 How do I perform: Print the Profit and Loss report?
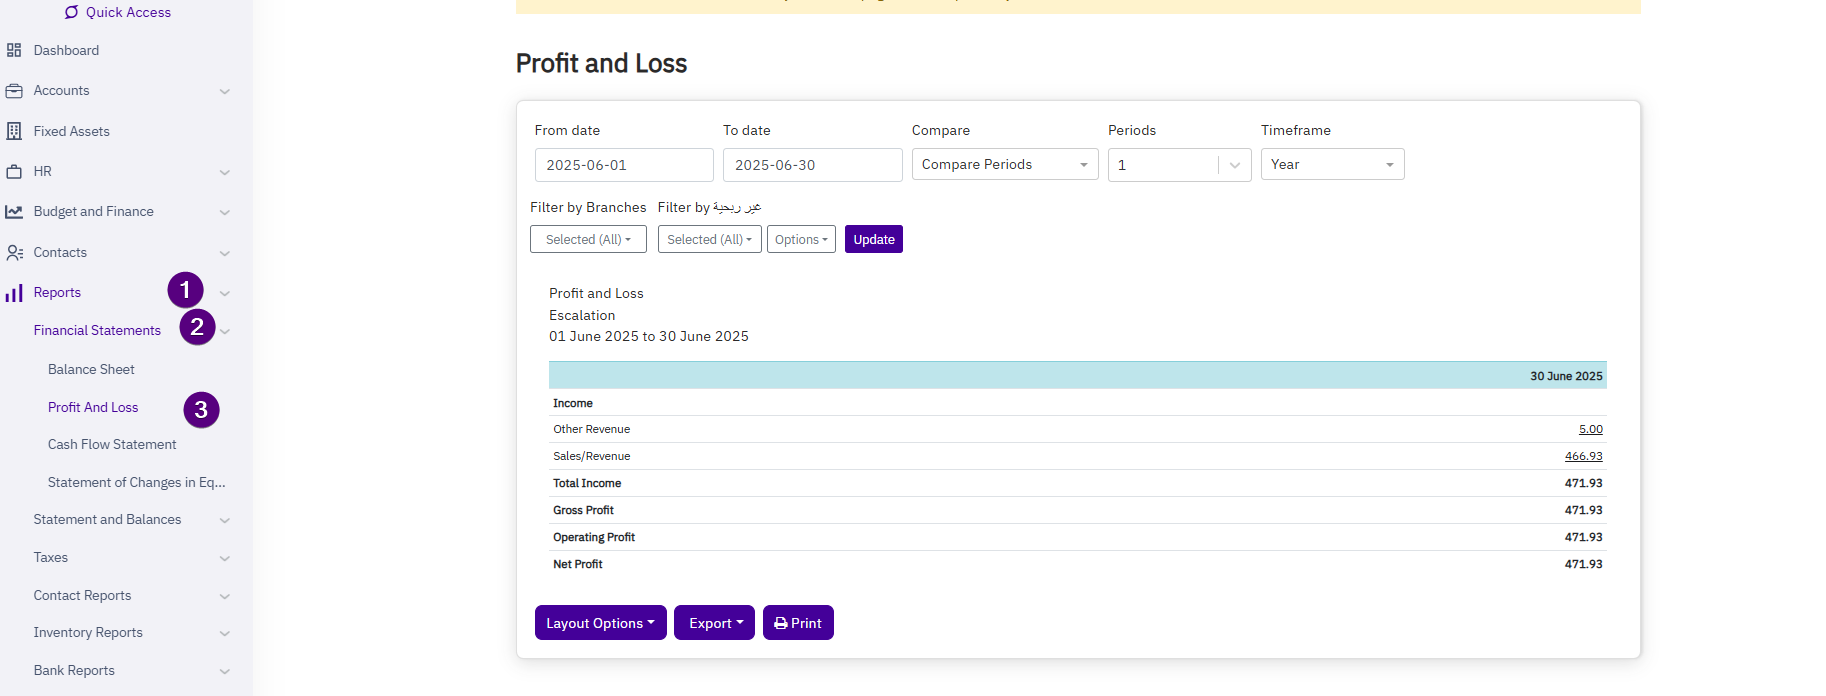point(797,623)
